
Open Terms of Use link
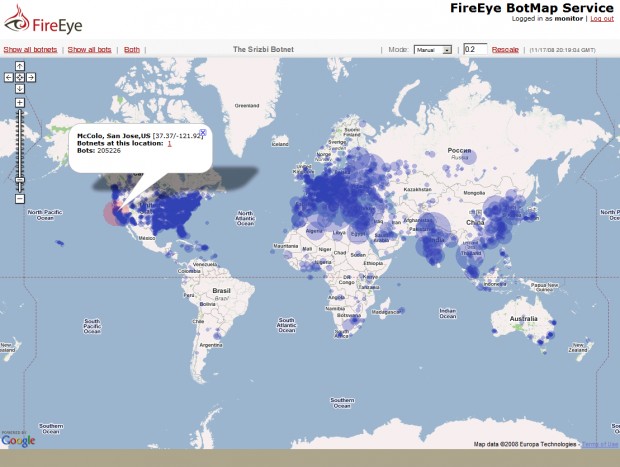[x=599, y=444]
